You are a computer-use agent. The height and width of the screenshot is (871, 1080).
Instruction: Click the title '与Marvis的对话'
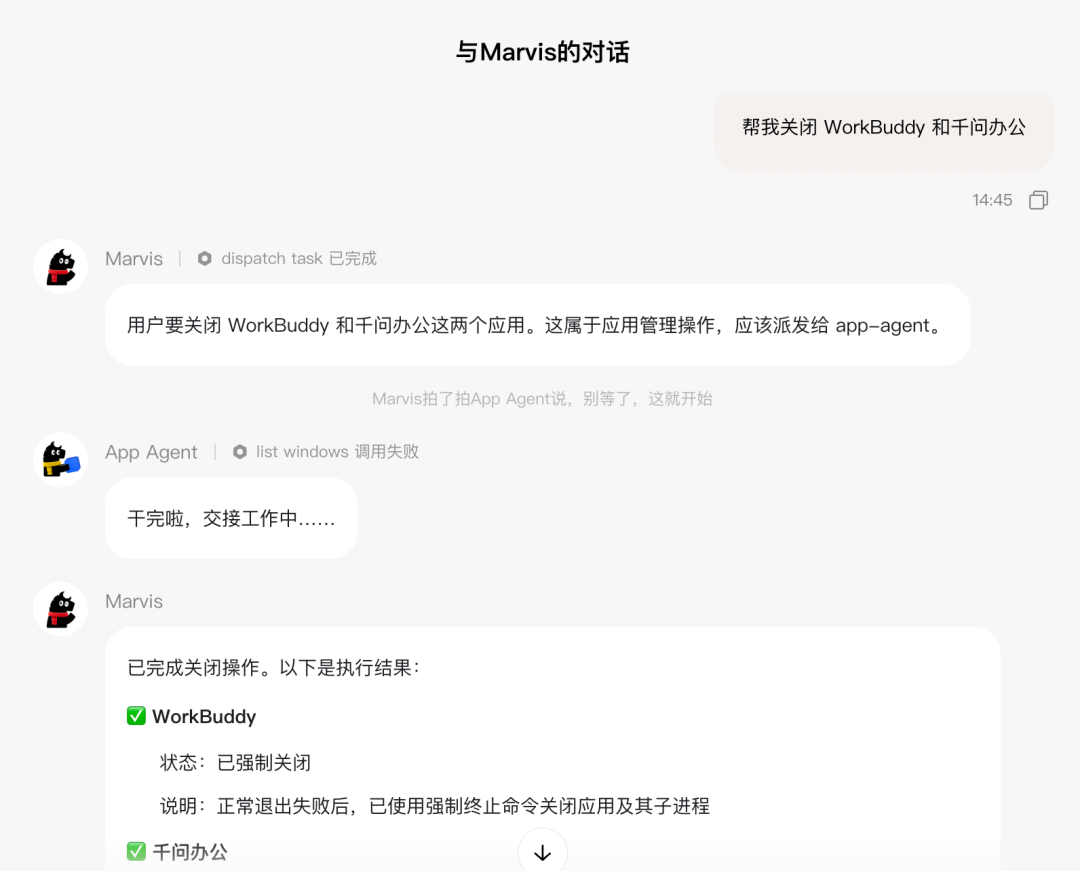coord(543,52)
